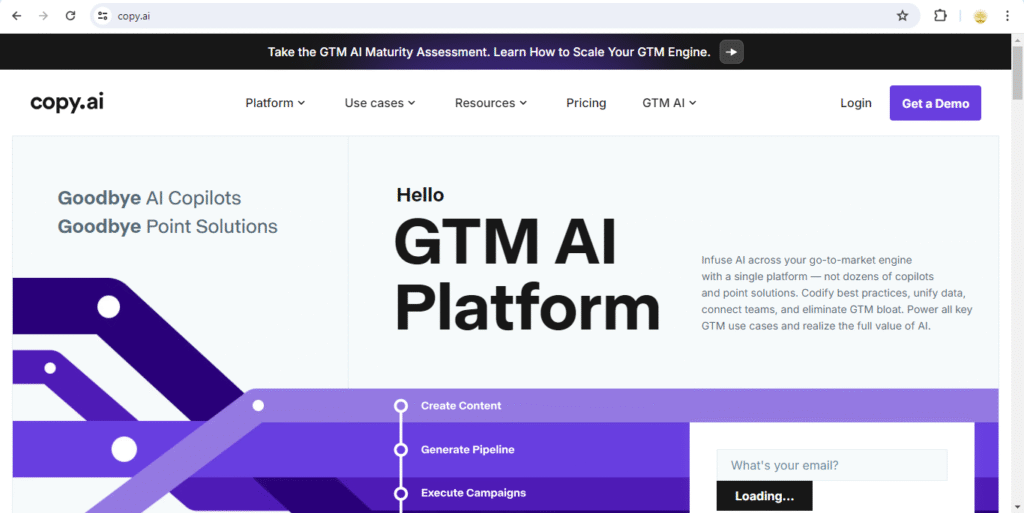Expand the Resources menu
Viewport: 1024px width, 513px height.
(491, 102)
